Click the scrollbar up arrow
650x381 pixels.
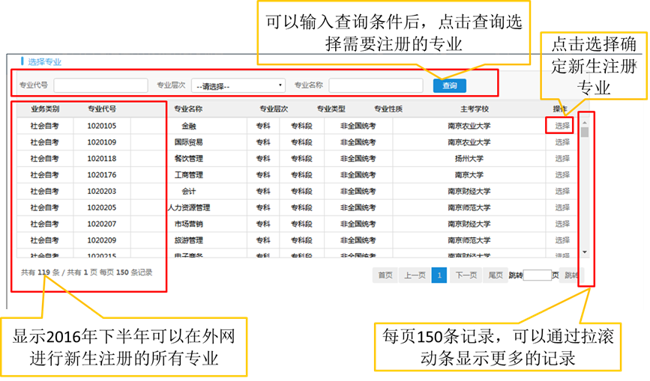click(585, 123)
